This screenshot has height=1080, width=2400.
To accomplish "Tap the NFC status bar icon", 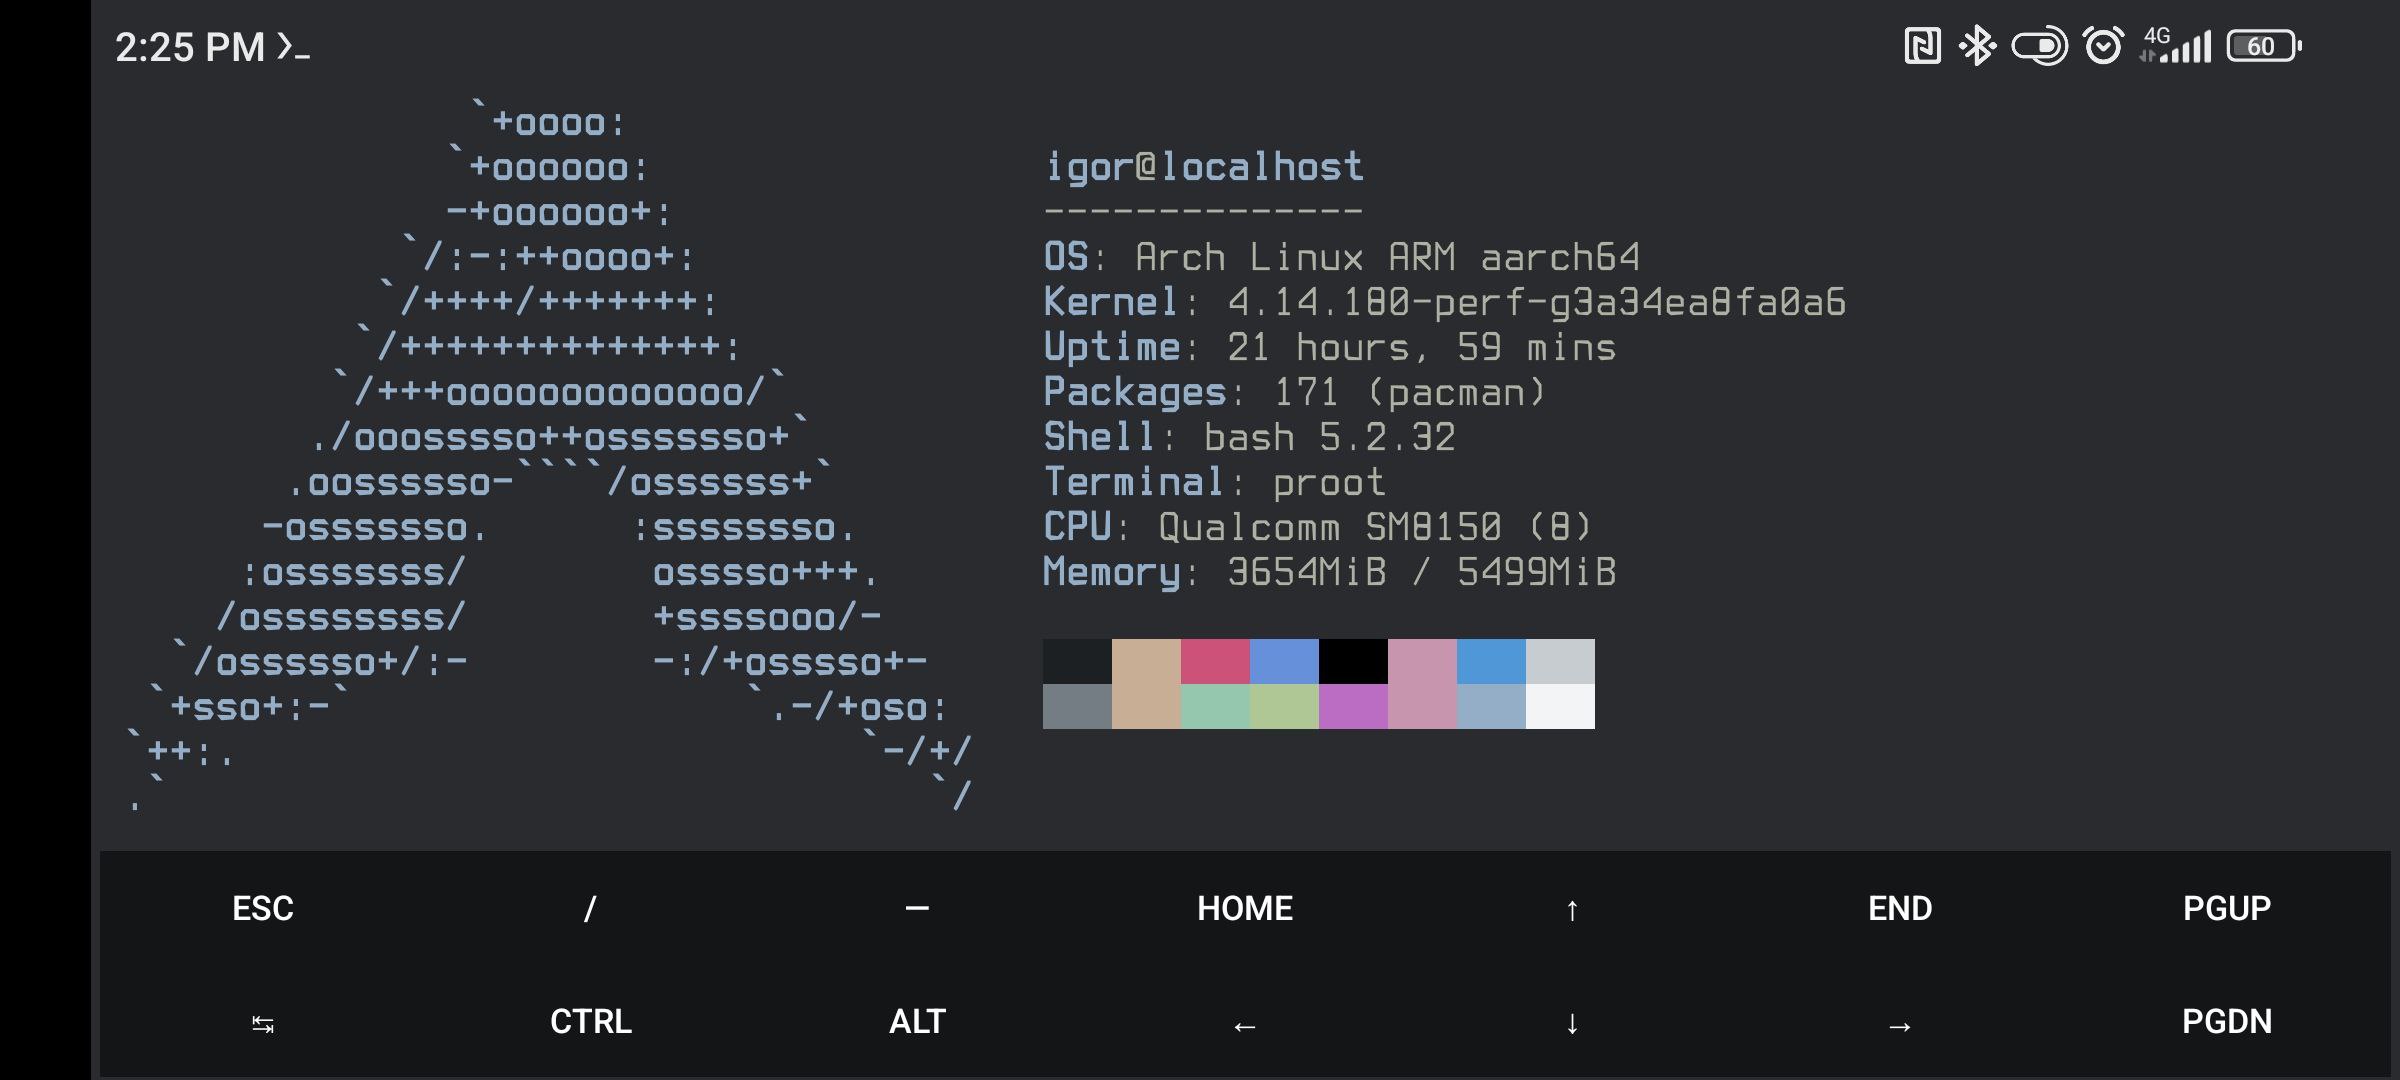I will pyautogui.click(x=1922, y=46).
